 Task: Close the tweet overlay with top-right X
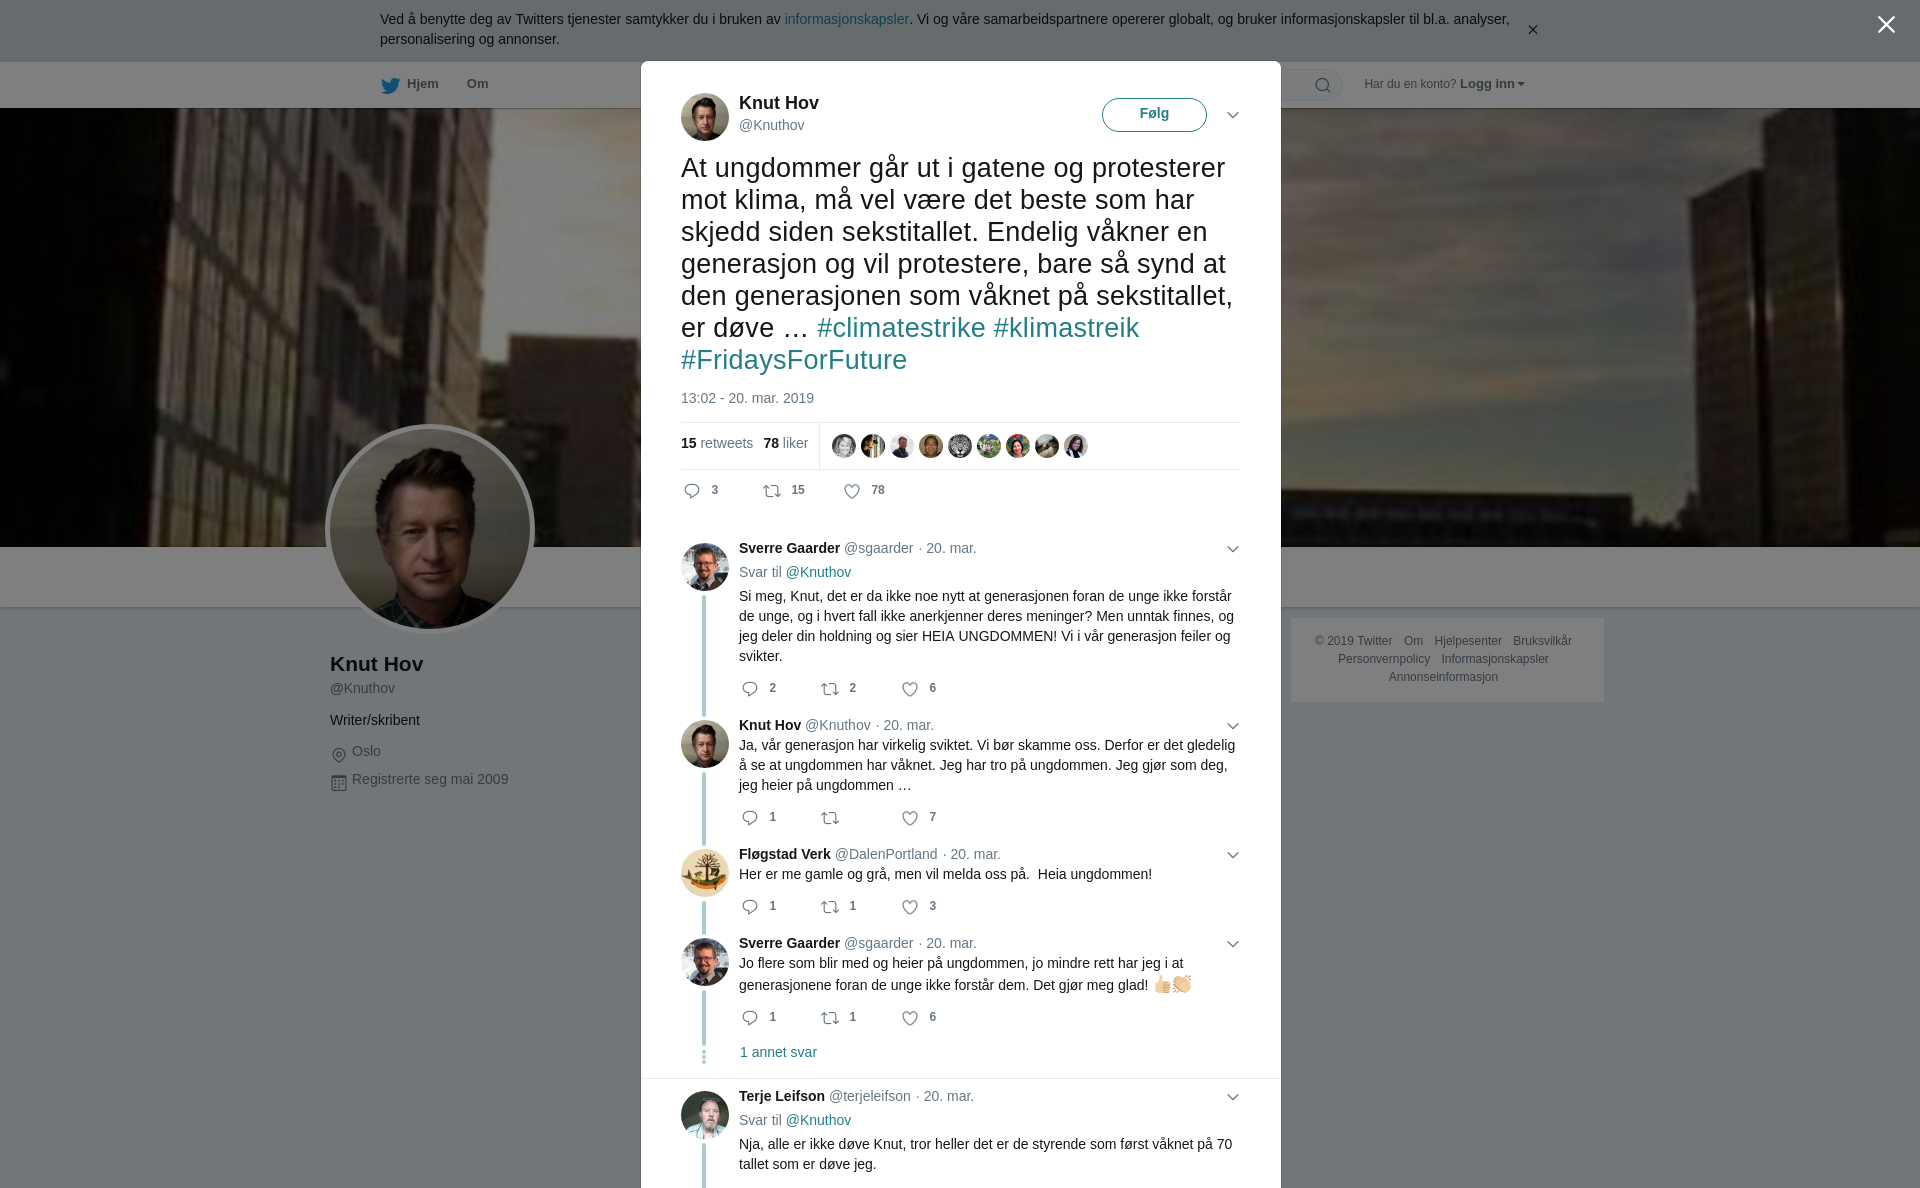(x=1886, y=25)
